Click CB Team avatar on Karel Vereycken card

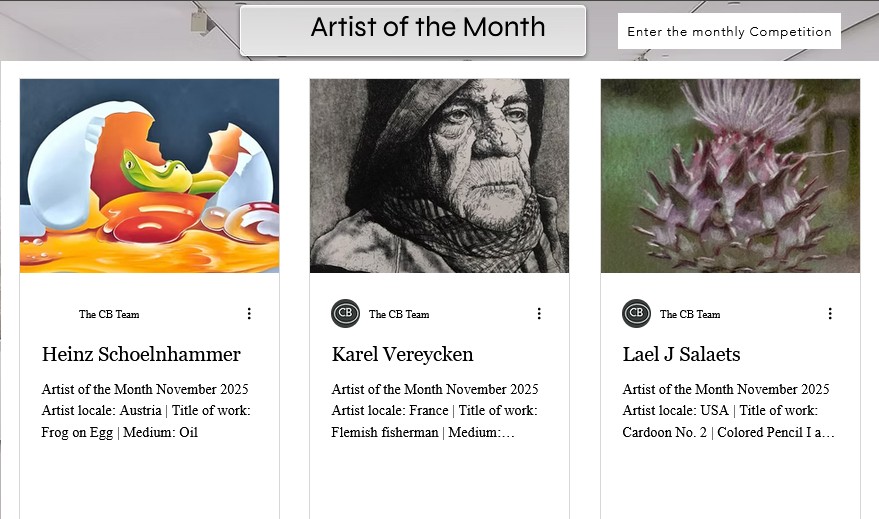345,314
